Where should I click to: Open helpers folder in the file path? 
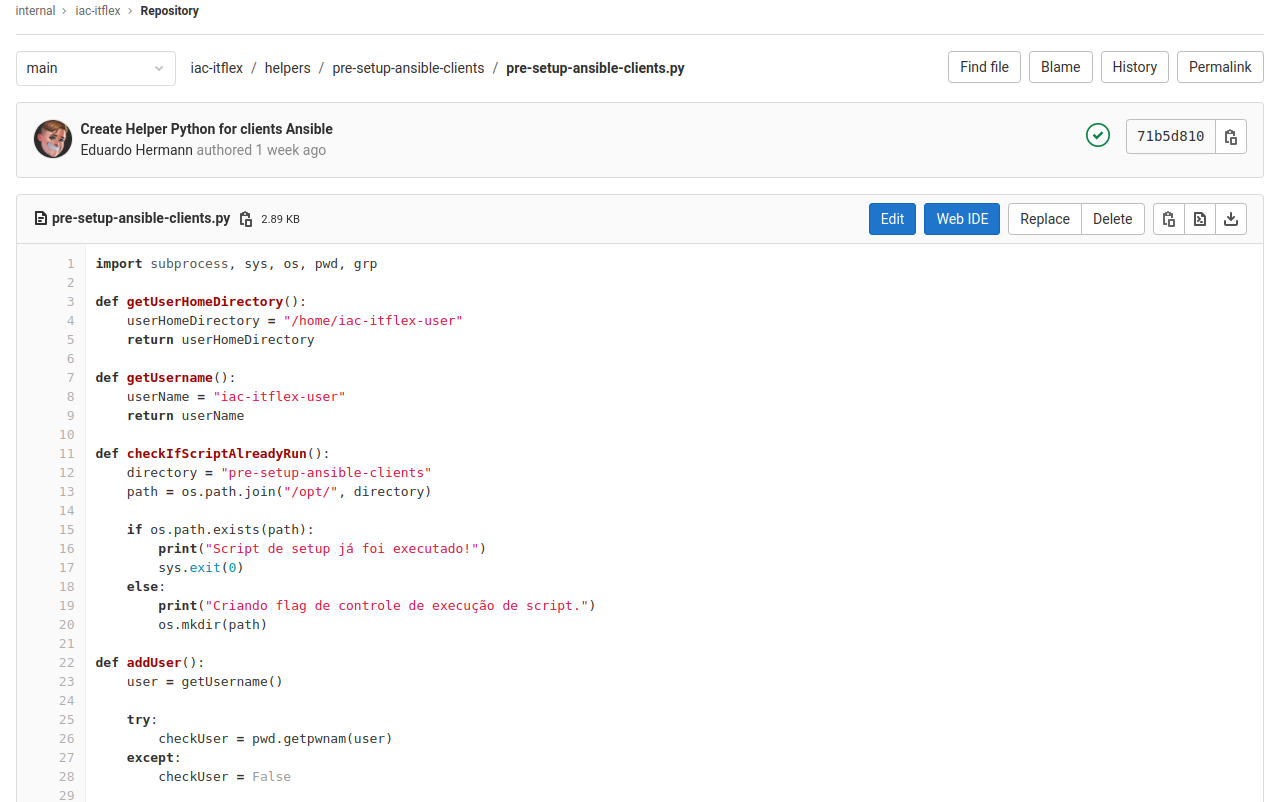pyautogui.click(x=288, y=68)
